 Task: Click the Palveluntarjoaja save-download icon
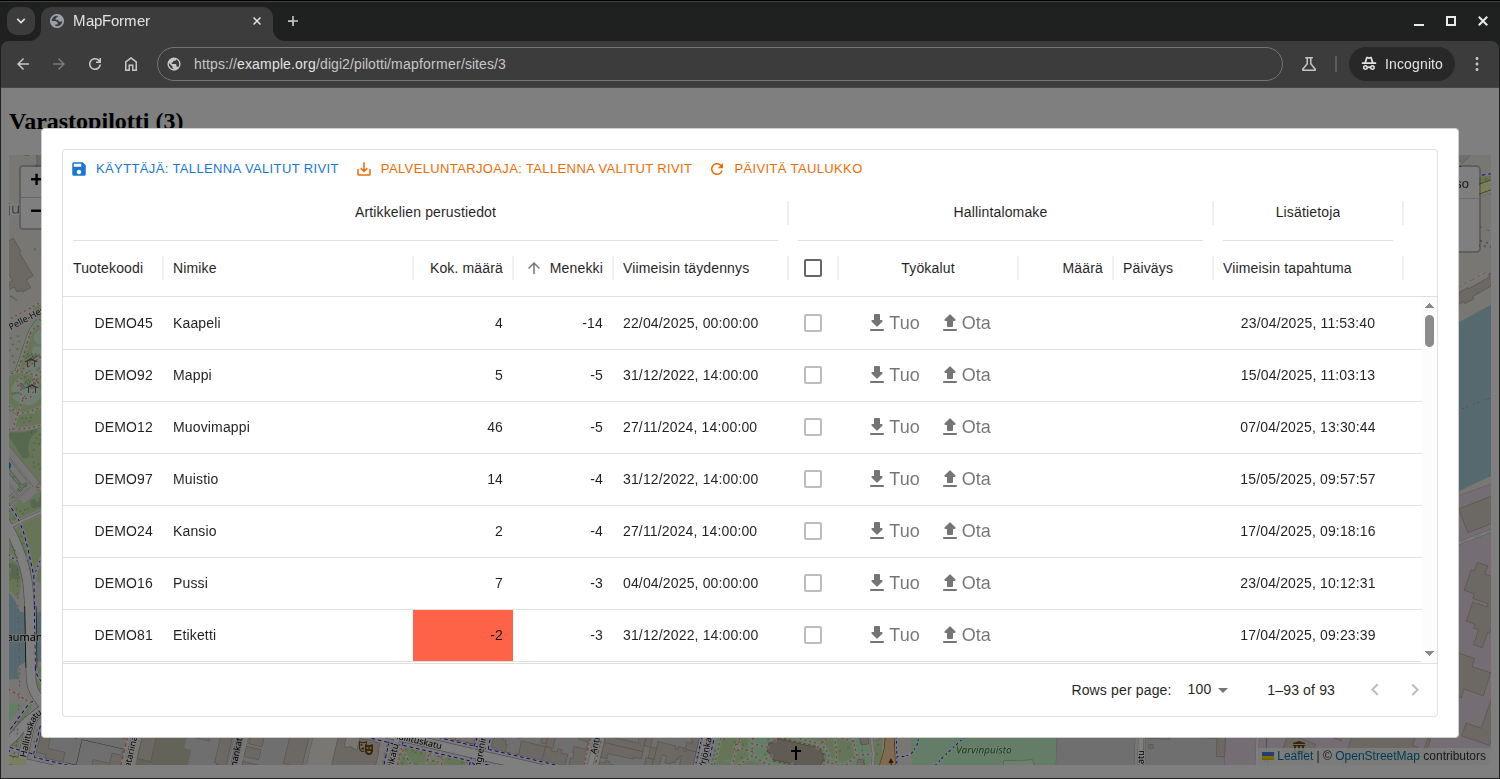click(364, 169)
